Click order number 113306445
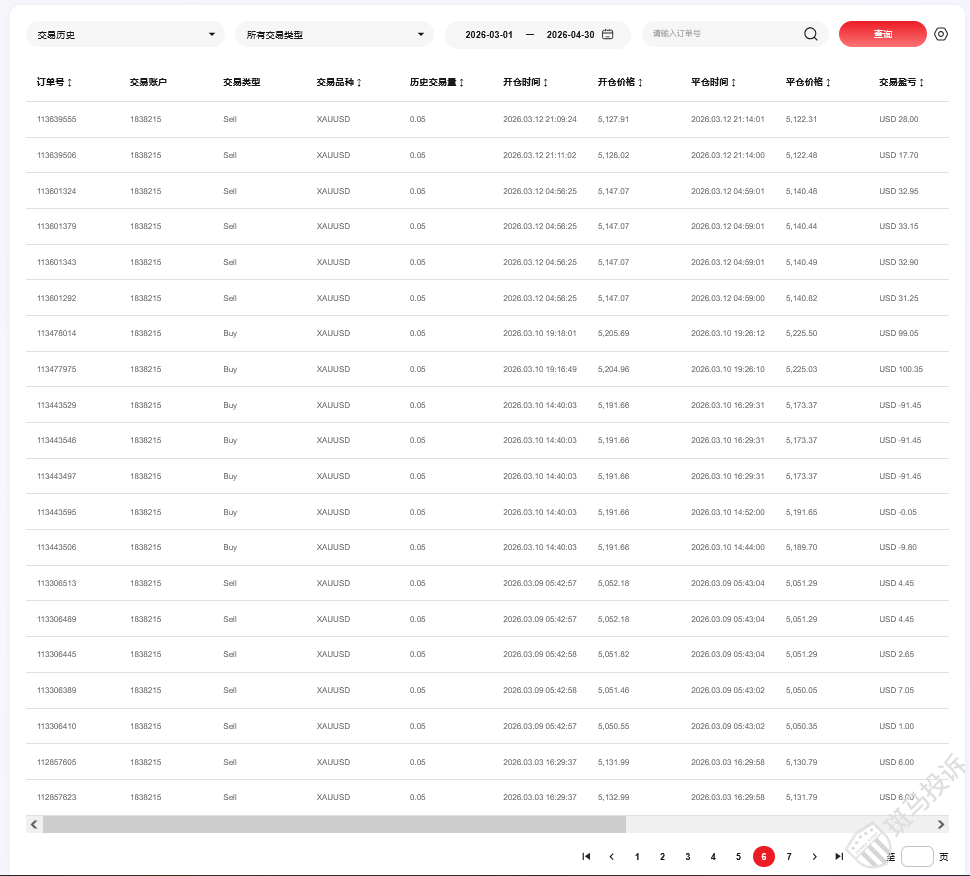Image resolution: width=970 pixels, height=876 pixels. pyautogui.click(x=56, y=655)
